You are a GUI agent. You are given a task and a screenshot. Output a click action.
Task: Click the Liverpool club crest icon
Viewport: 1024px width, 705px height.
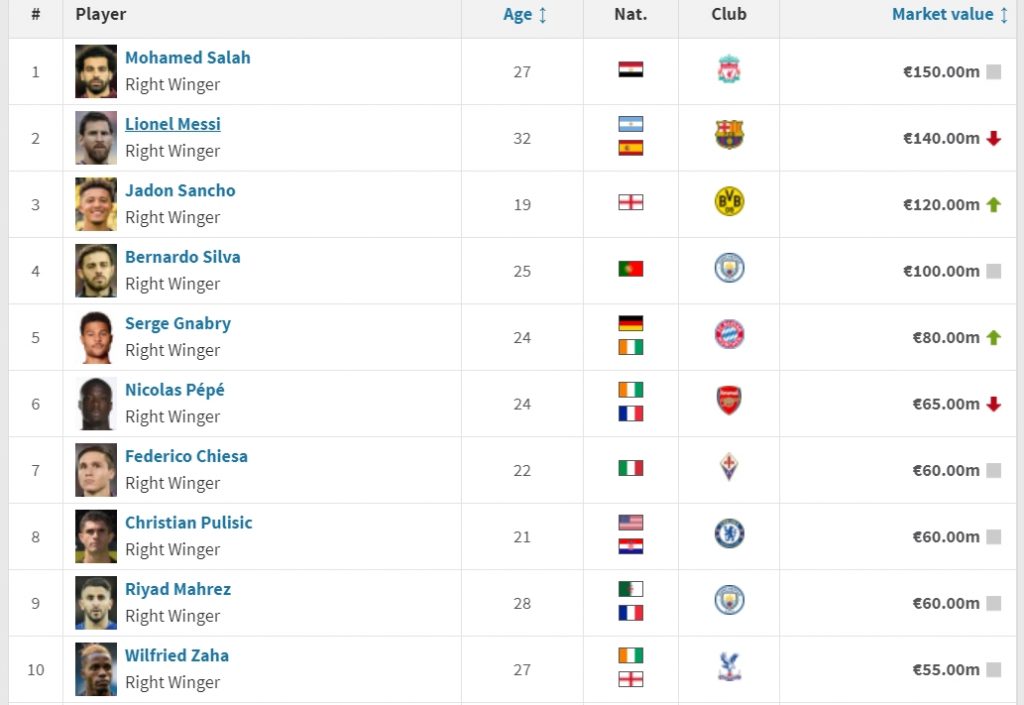click(729, 70)
